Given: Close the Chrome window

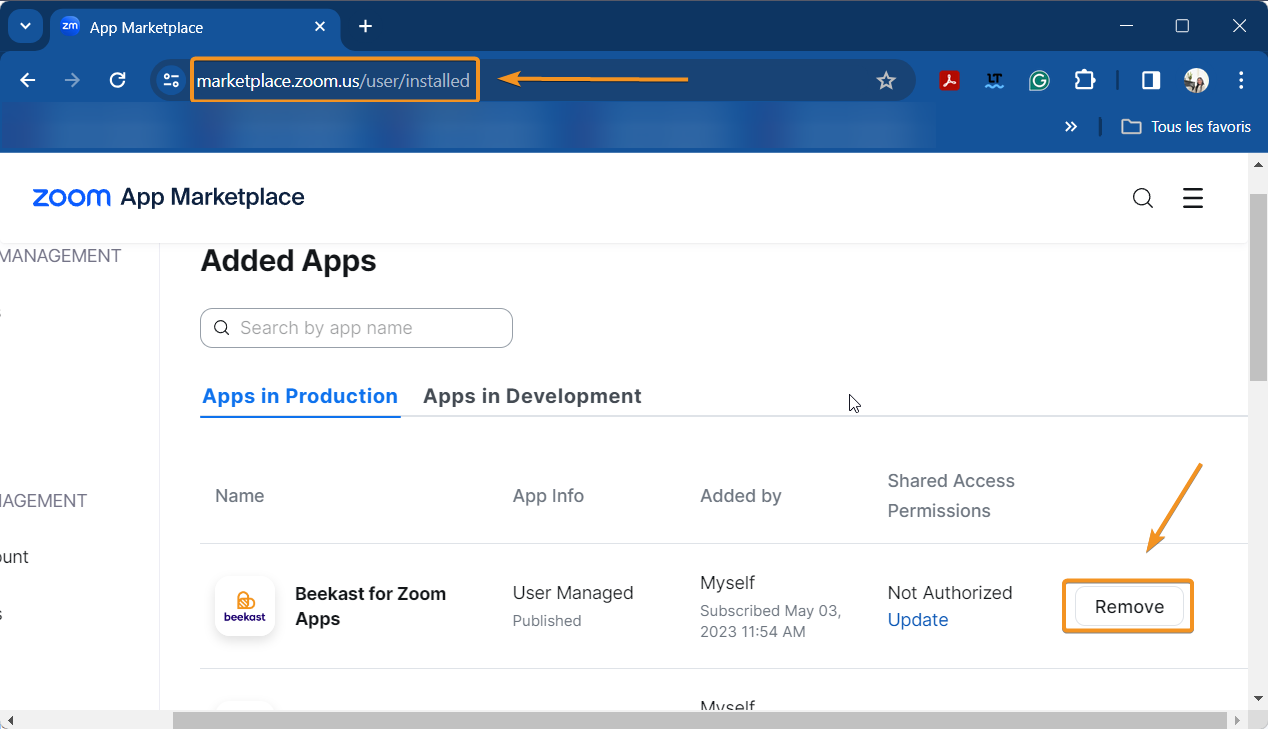Looking at the screenshot, I should 1238,26.
